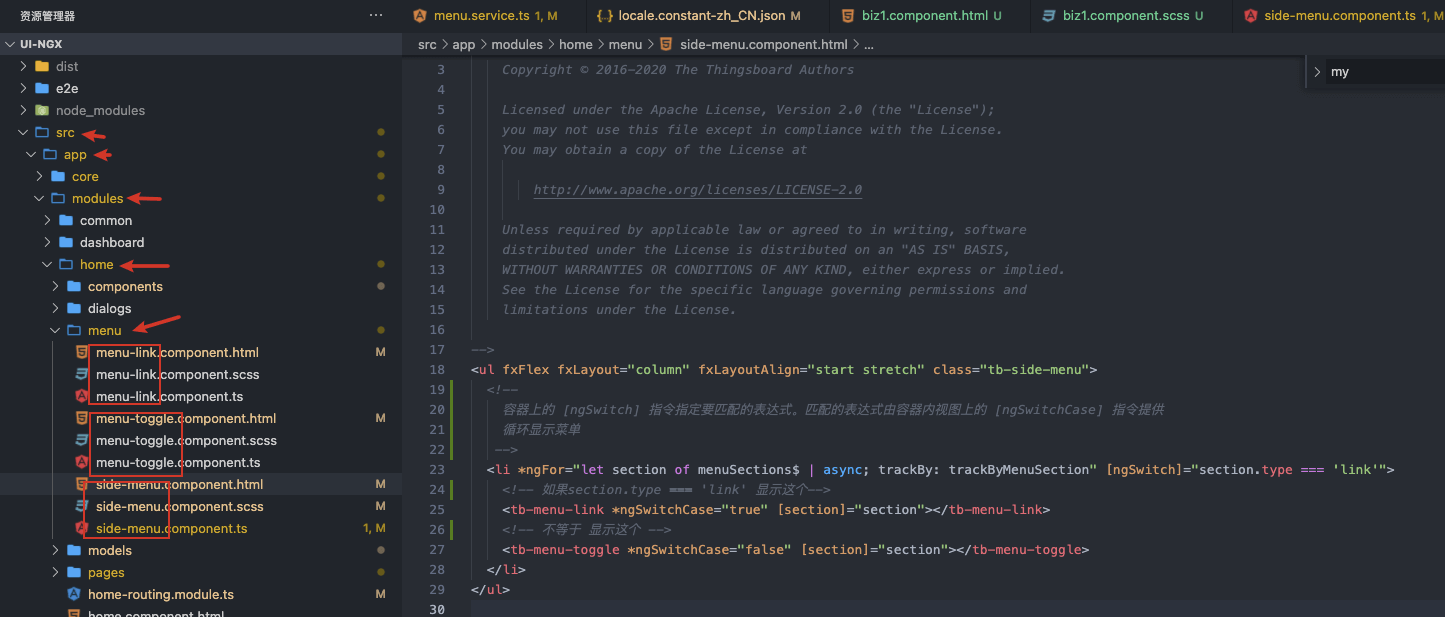Screen dimensions: 1445x617
Task: Click the src breadcrumb segment
Action: point(427,44)
